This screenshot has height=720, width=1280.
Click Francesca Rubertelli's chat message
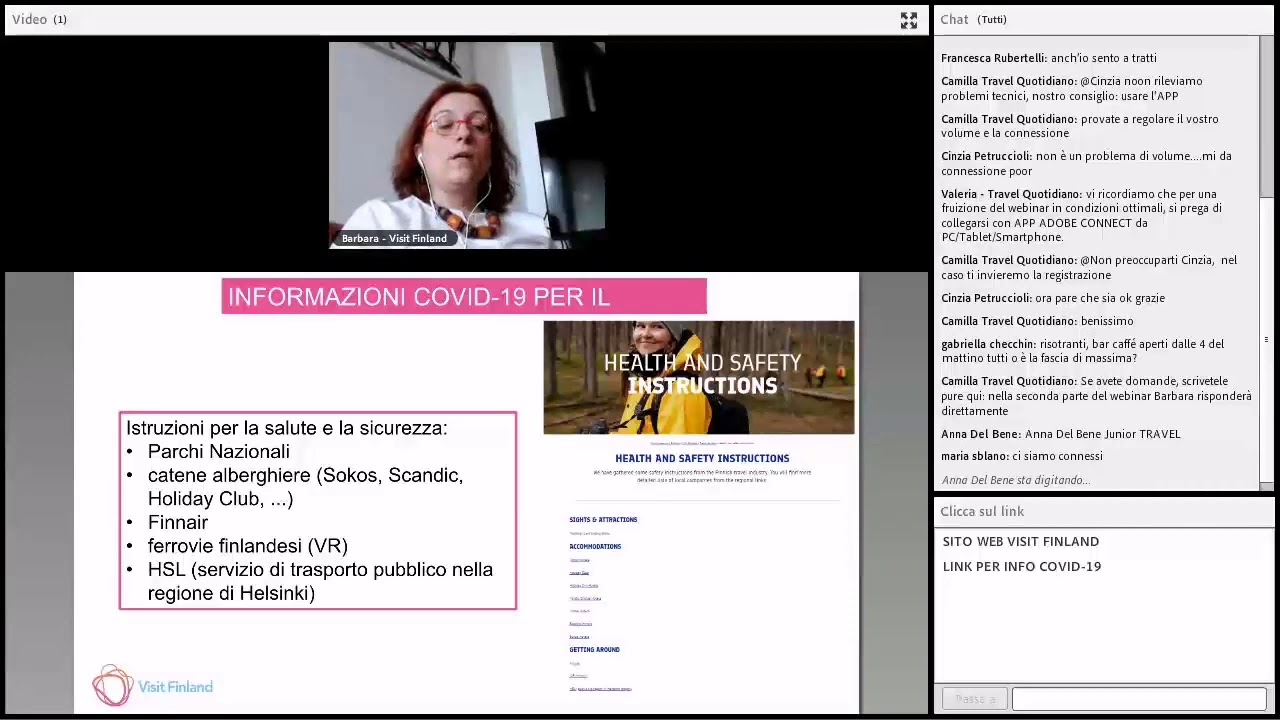pyautogui.click(x=1049, y=58)
